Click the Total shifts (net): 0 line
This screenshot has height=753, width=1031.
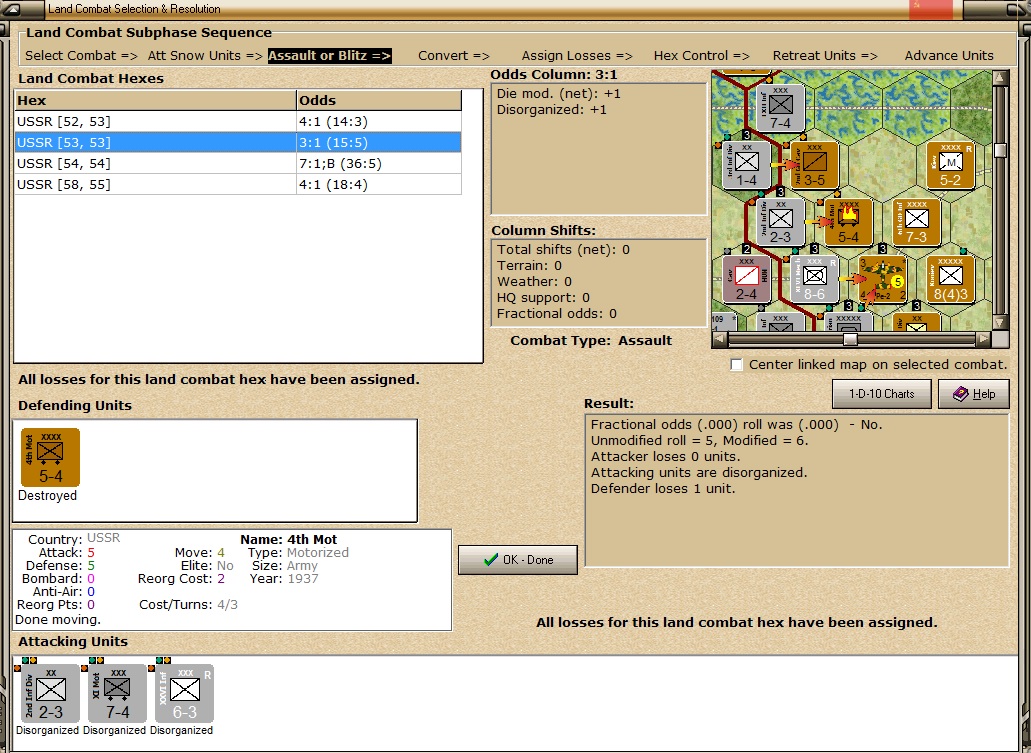(x=563, y=250)
